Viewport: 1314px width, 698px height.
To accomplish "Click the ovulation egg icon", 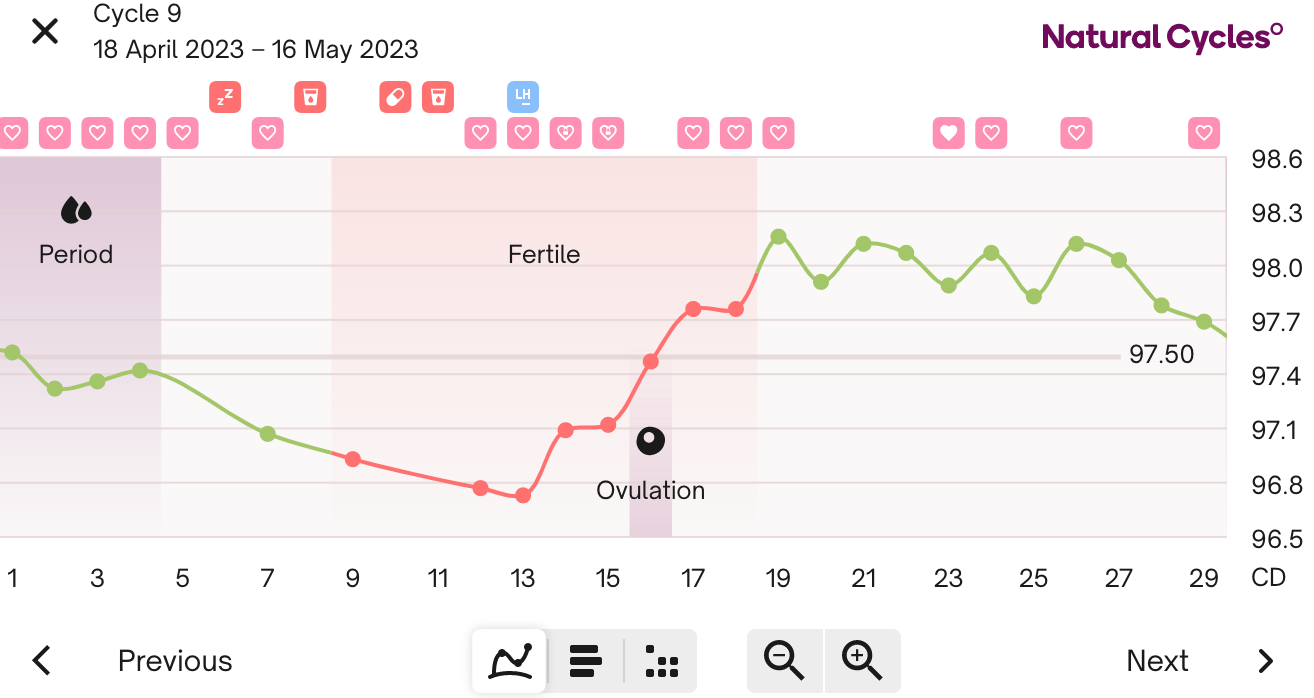I will click(x=651, y=441).
